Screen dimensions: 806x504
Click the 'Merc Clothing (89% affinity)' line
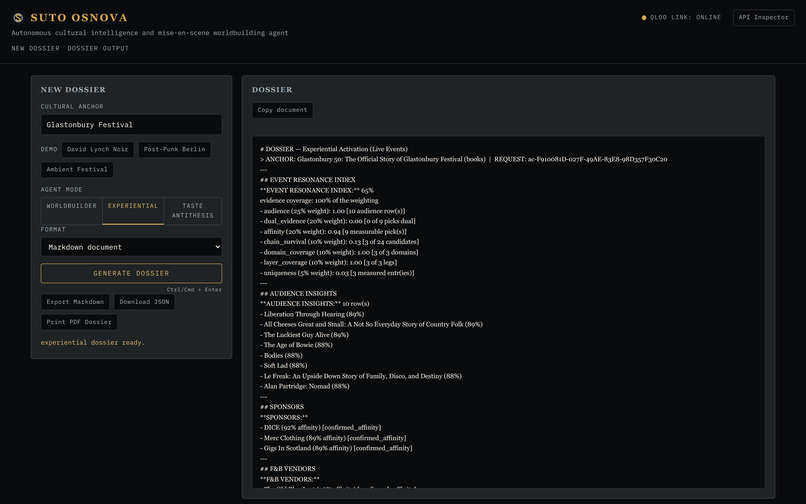333,438
